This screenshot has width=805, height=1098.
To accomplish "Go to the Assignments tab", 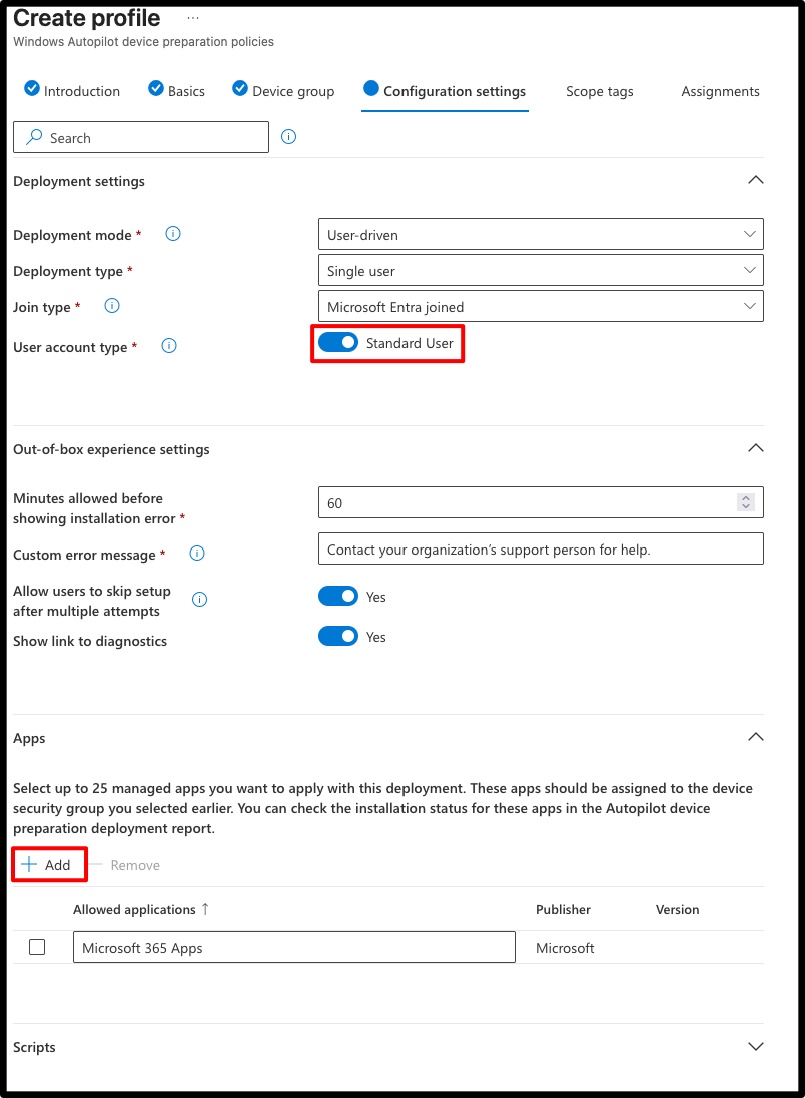I will [720, 92].
